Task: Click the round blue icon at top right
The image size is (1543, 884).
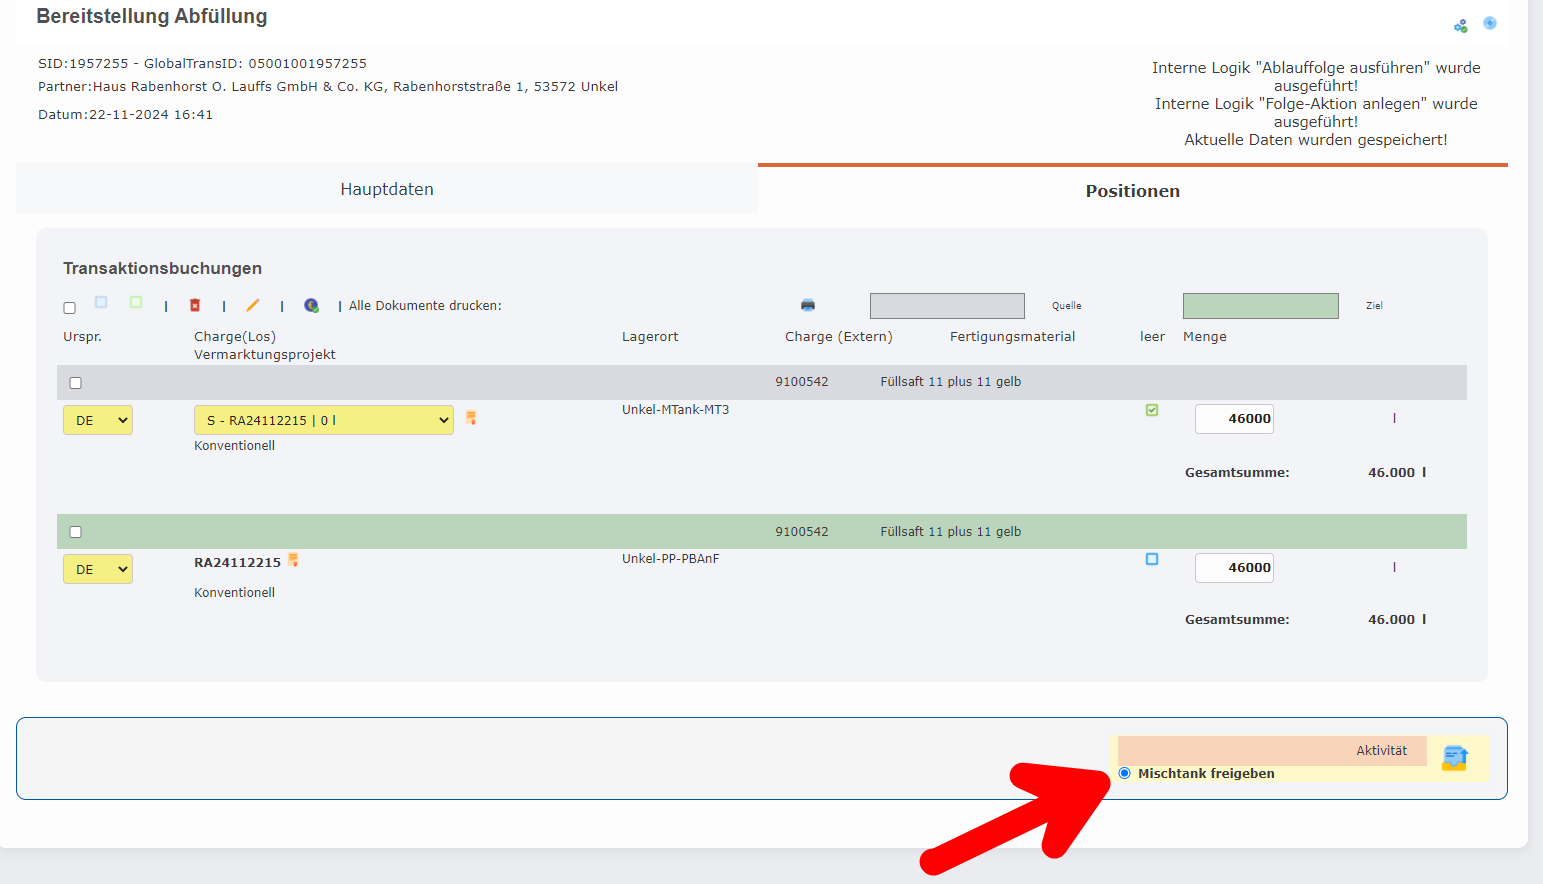Action: [x=1490, y=23]
